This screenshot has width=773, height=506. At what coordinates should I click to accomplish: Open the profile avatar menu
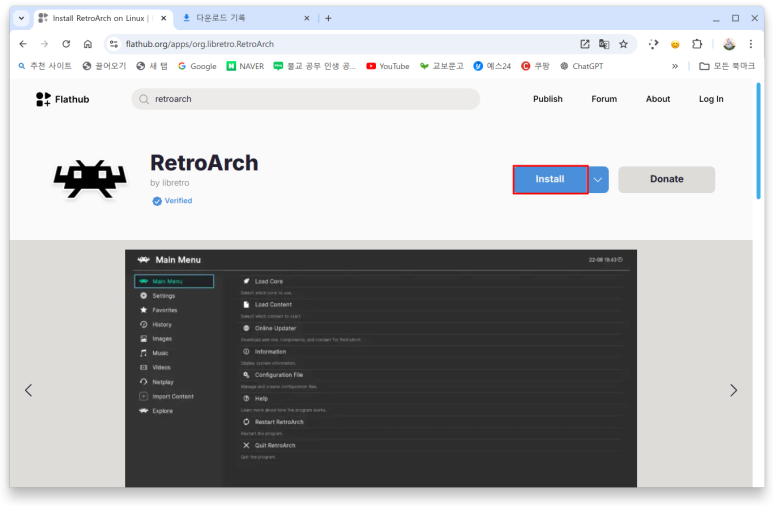729,44
